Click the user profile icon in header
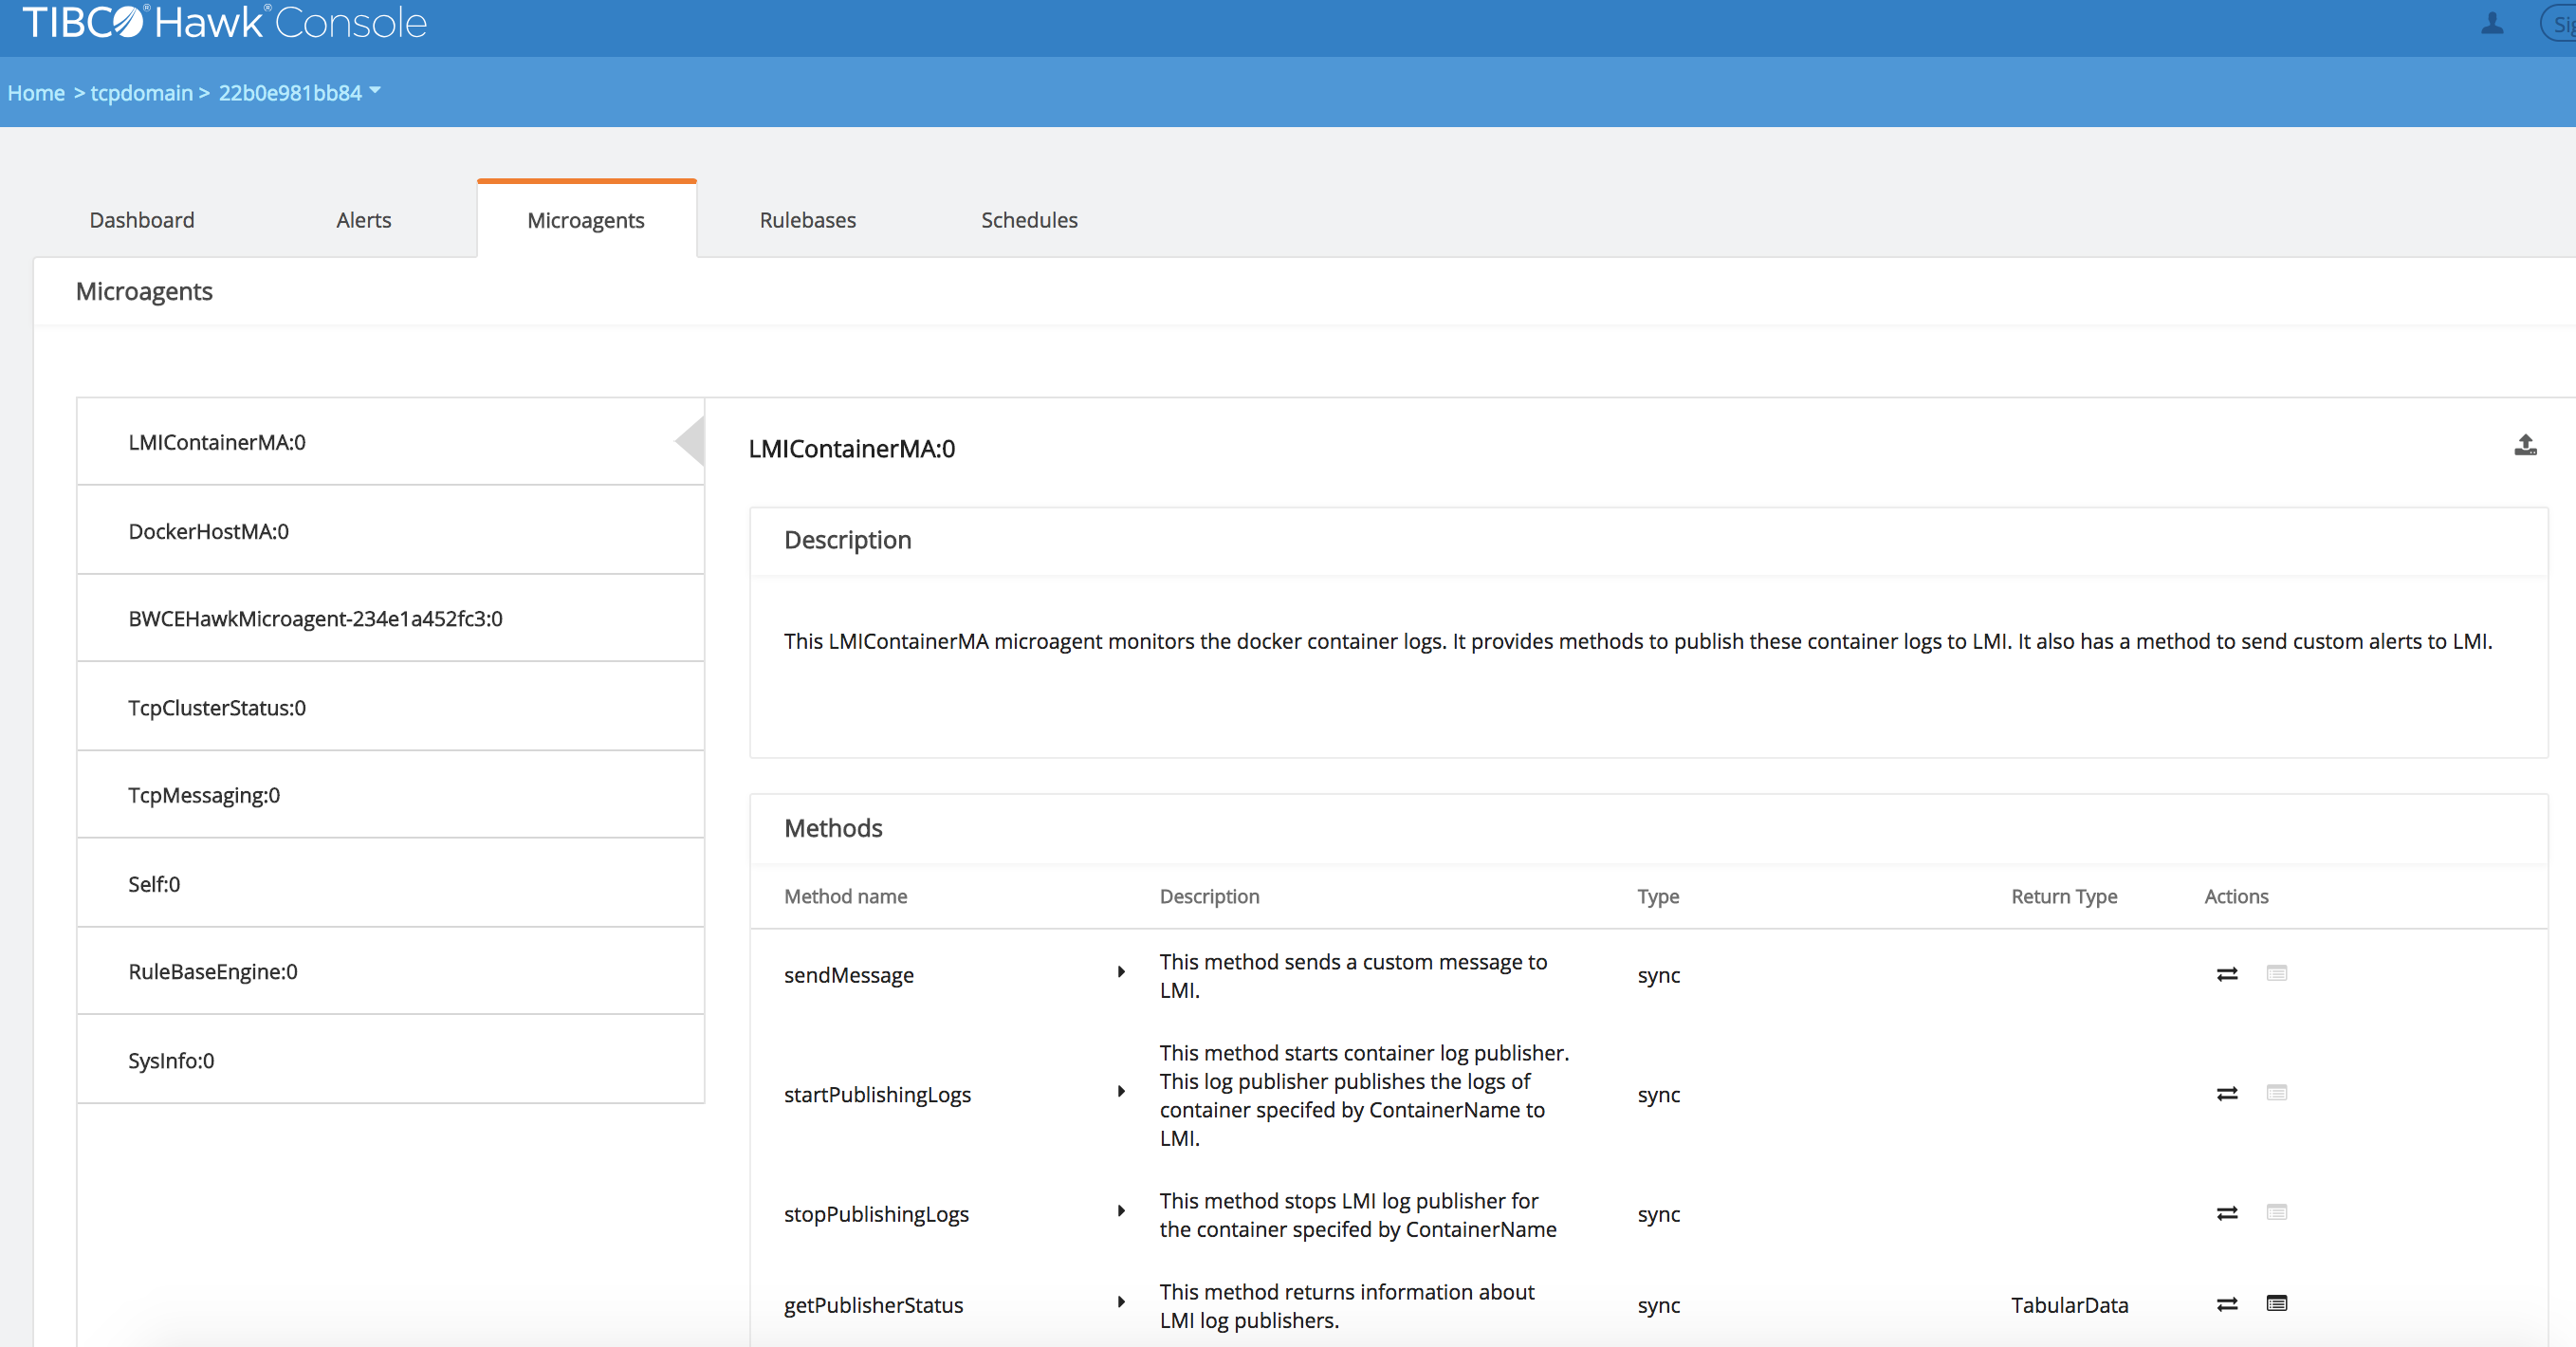This screenshot has width=2576, height=1347. pos(2492,24)
